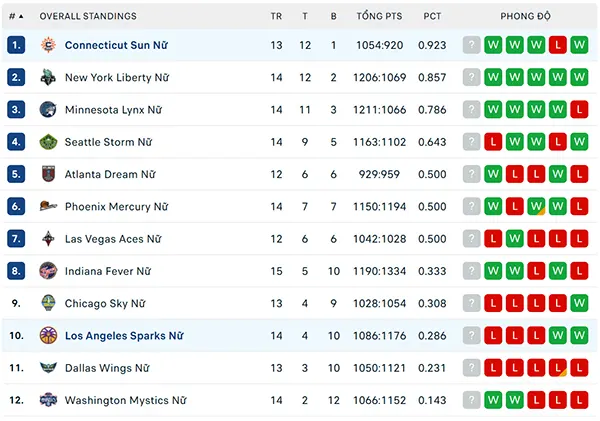
Task: Click the Connecticut Sun team logo
Action: point(48,45)
